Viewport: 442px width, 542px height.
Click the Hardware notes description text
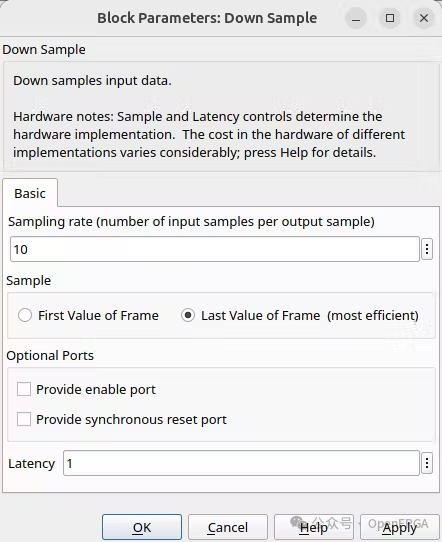click(x=209, y=134)
